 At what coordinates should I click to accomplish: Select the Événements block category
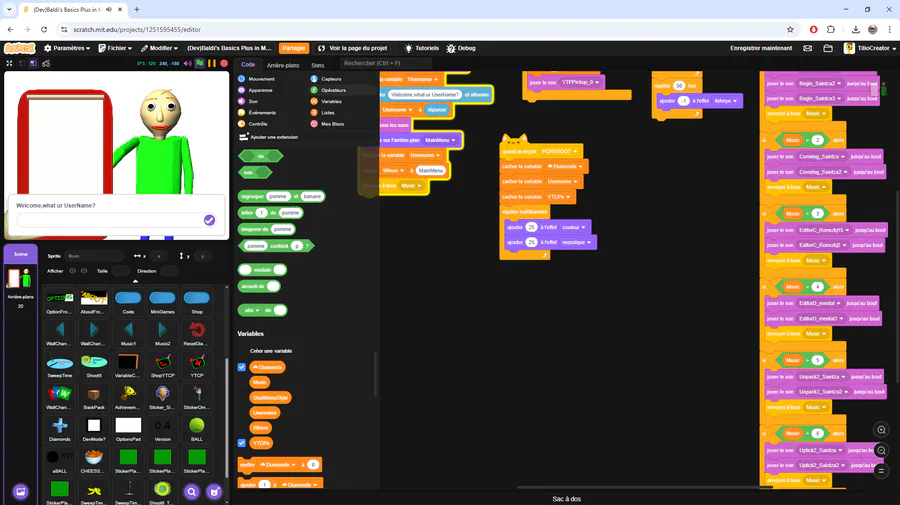257,112
